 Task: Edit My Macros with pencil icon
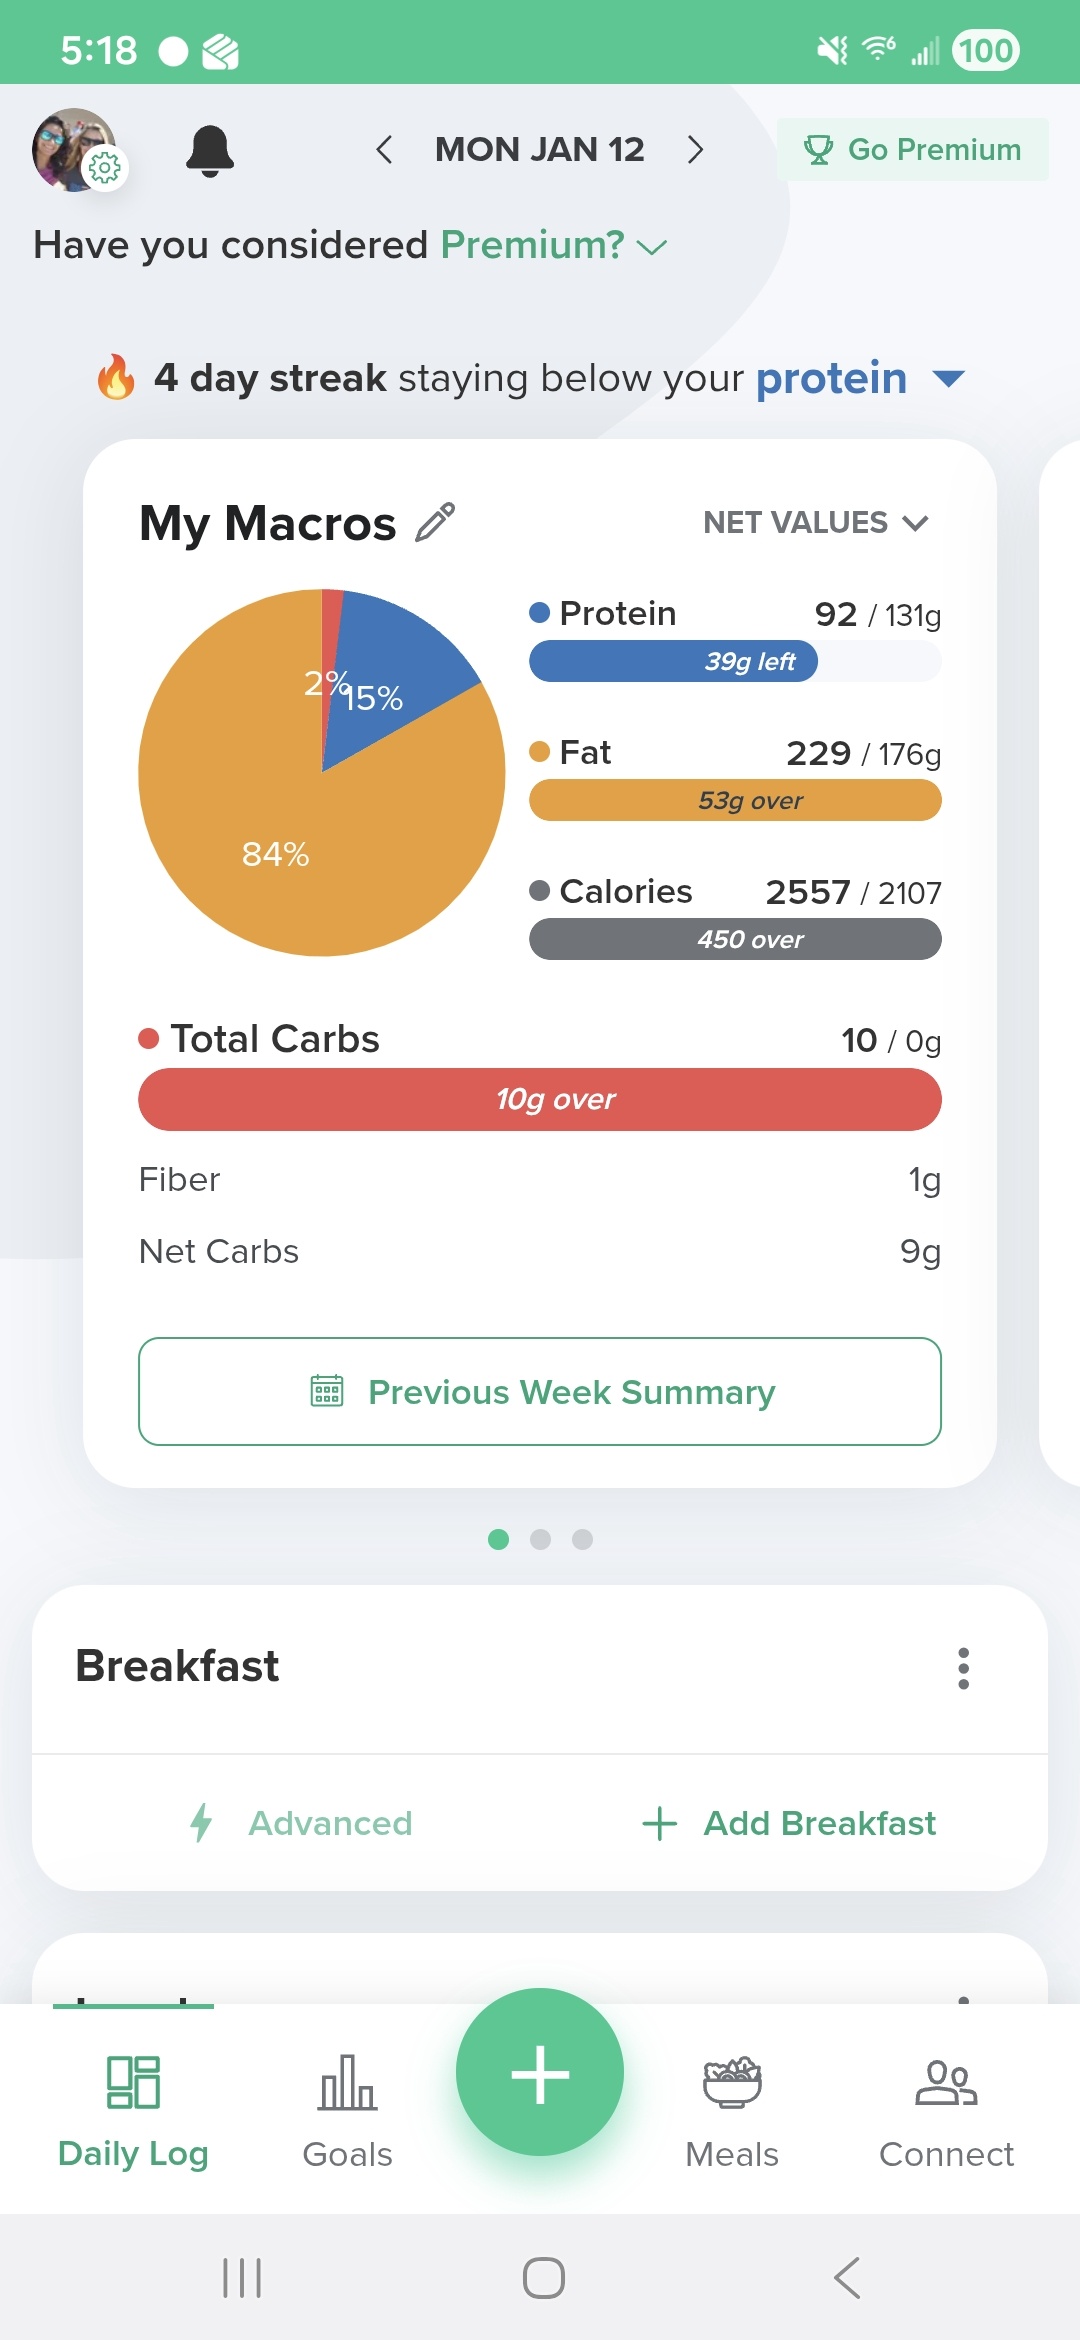435,523
